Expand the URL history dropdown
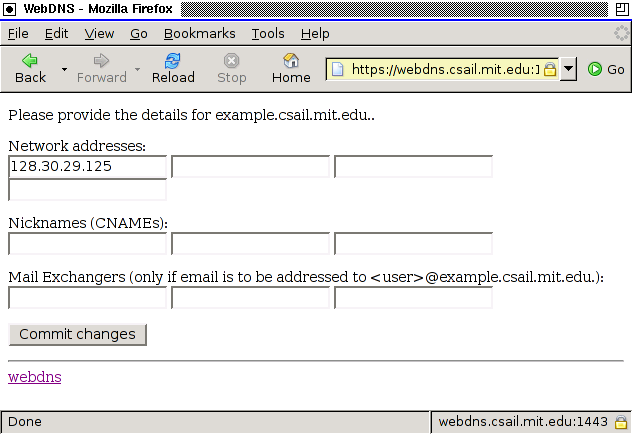This screenshot has width=632, height=434. tap(568, 69)
